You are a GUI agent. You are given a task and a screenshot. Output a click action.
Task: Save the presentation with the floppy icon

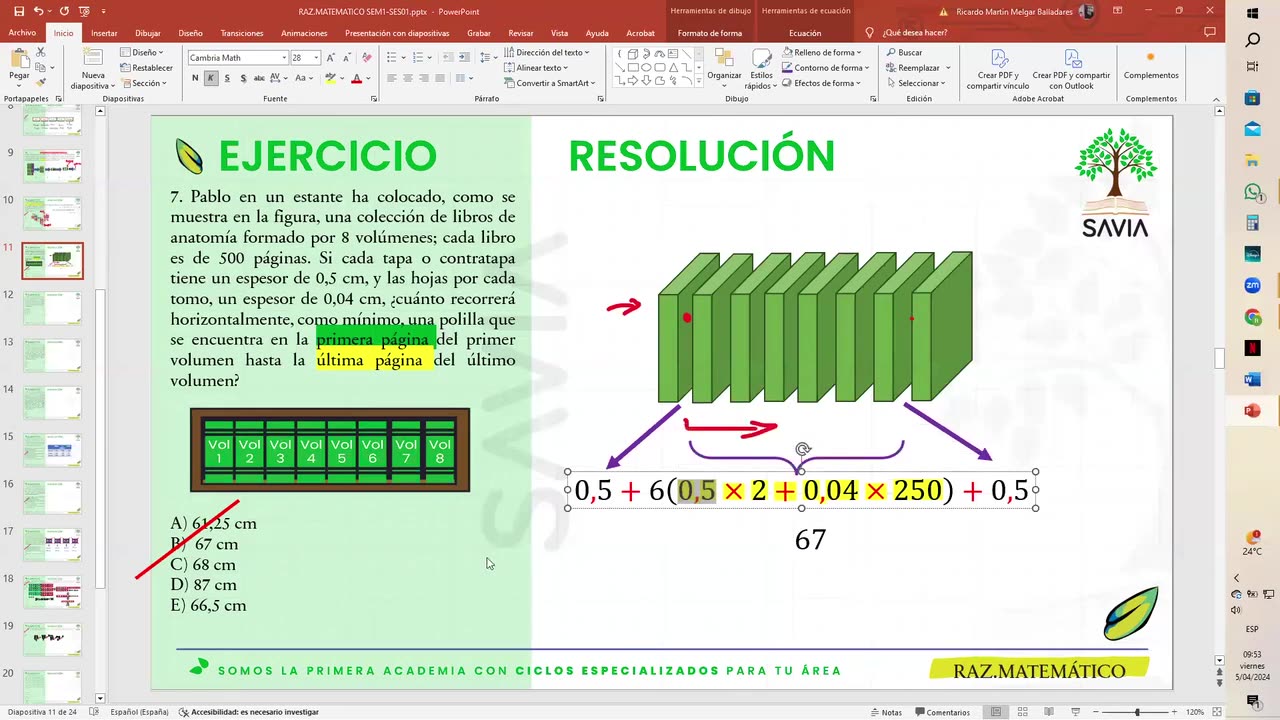point(19,11)
